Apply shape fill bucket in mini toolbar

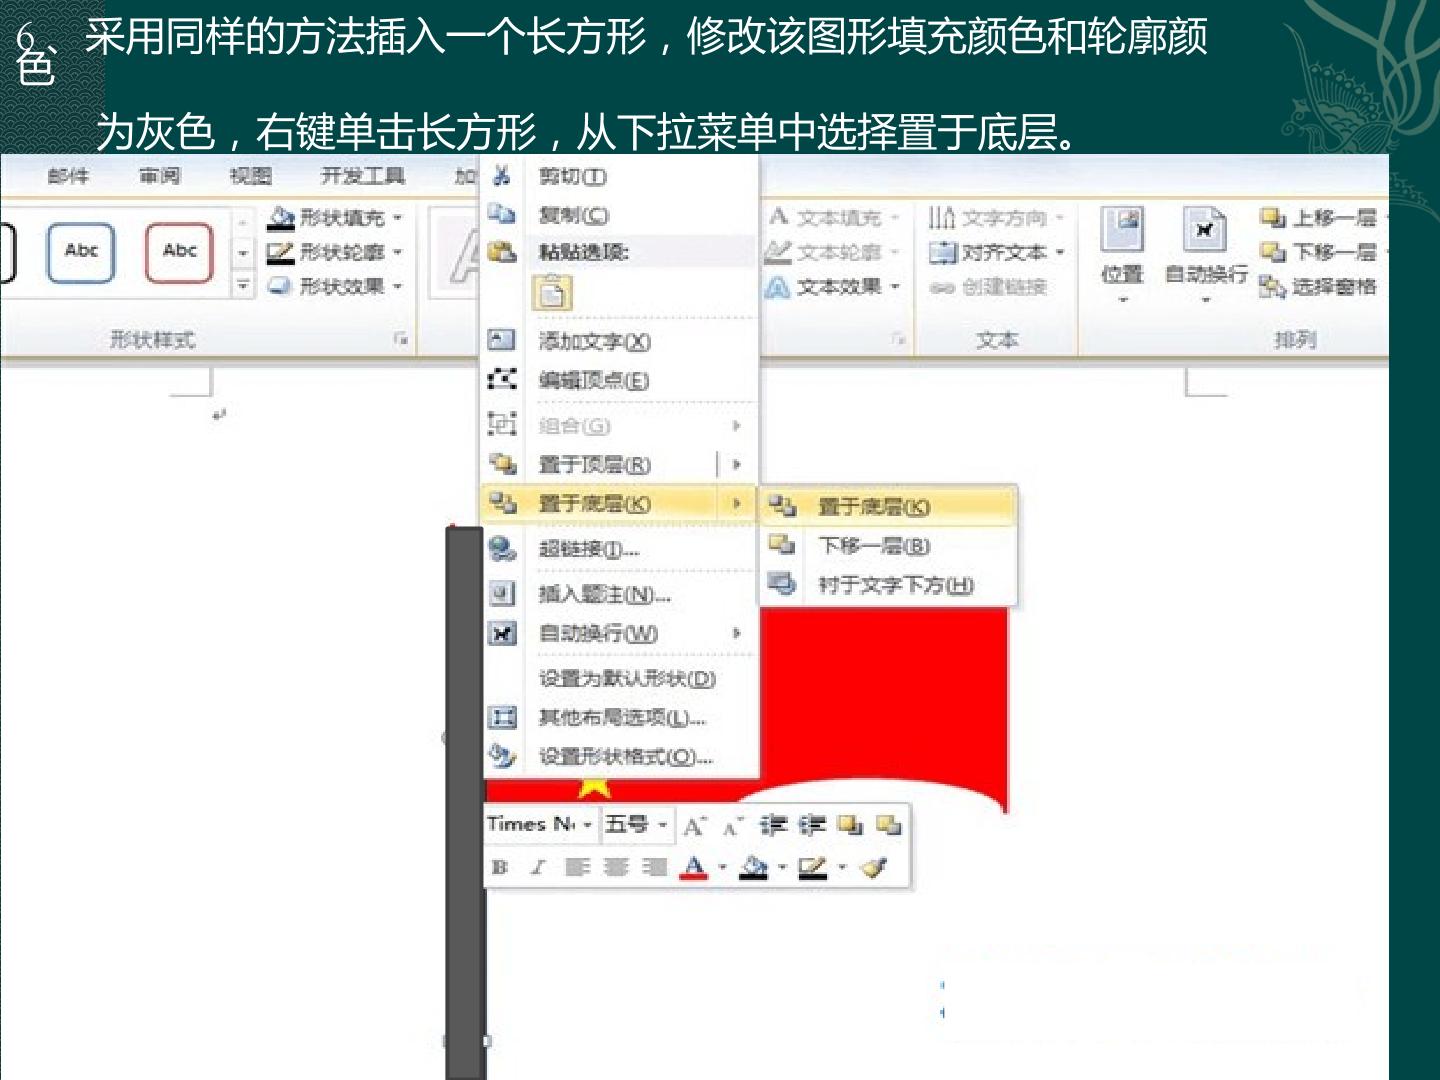click(x=753, y=868)
